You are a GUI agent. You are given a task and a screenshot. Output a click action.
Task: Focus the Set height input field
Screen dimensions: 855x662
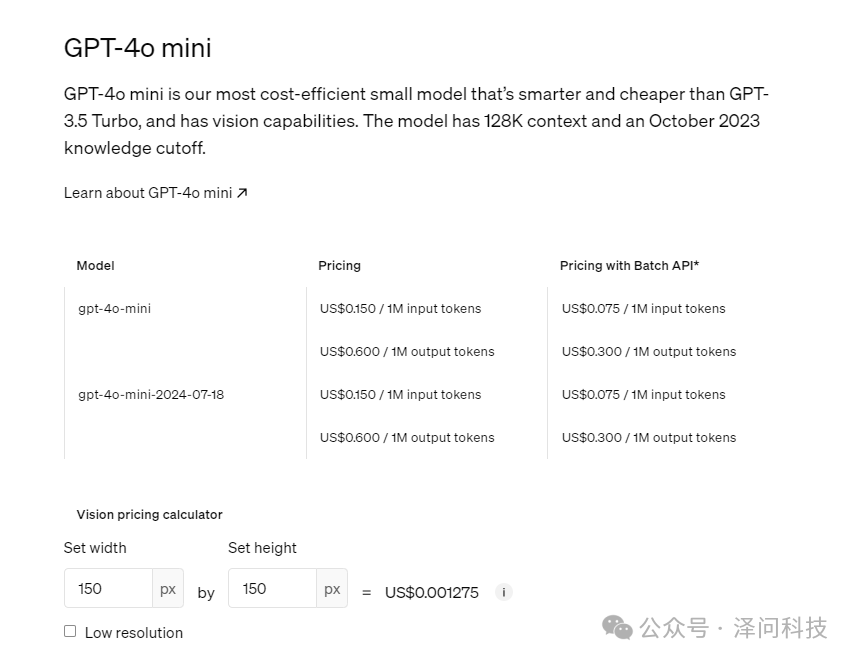pyautogui.click(x=272, y=589)
